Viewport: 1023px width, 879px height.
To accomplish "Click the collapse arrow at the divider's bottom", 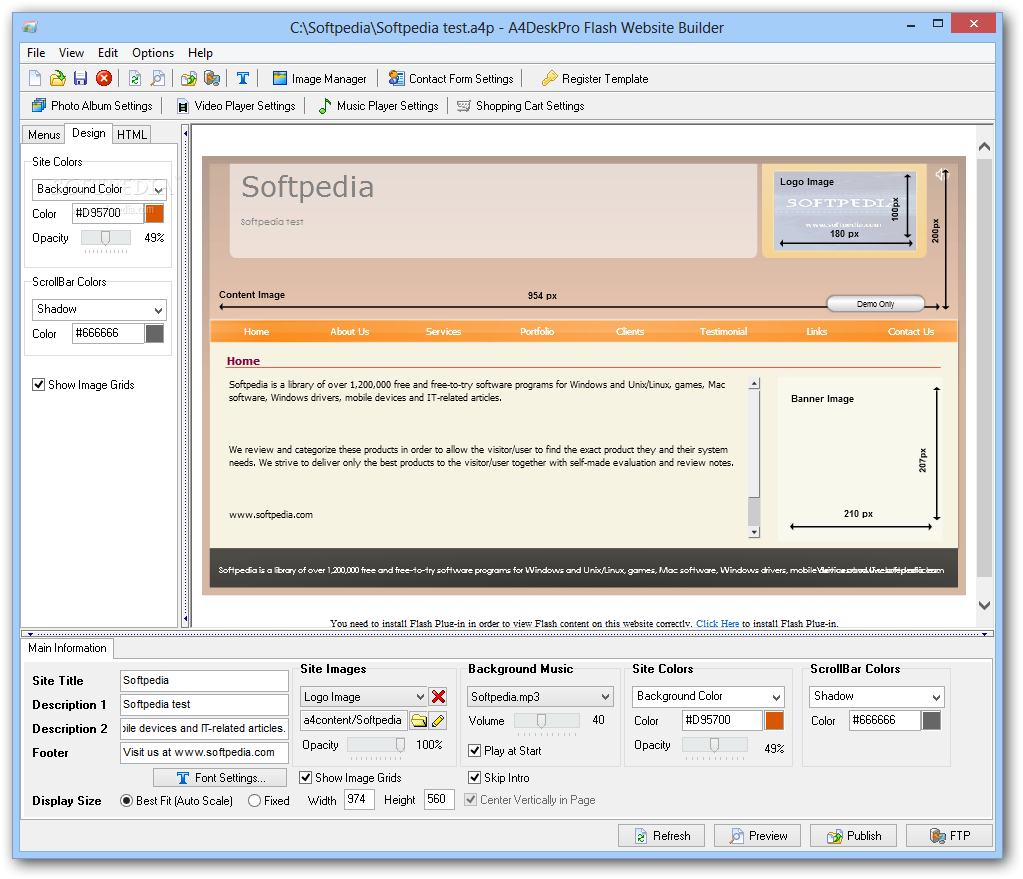I will (x=185, y=619).
